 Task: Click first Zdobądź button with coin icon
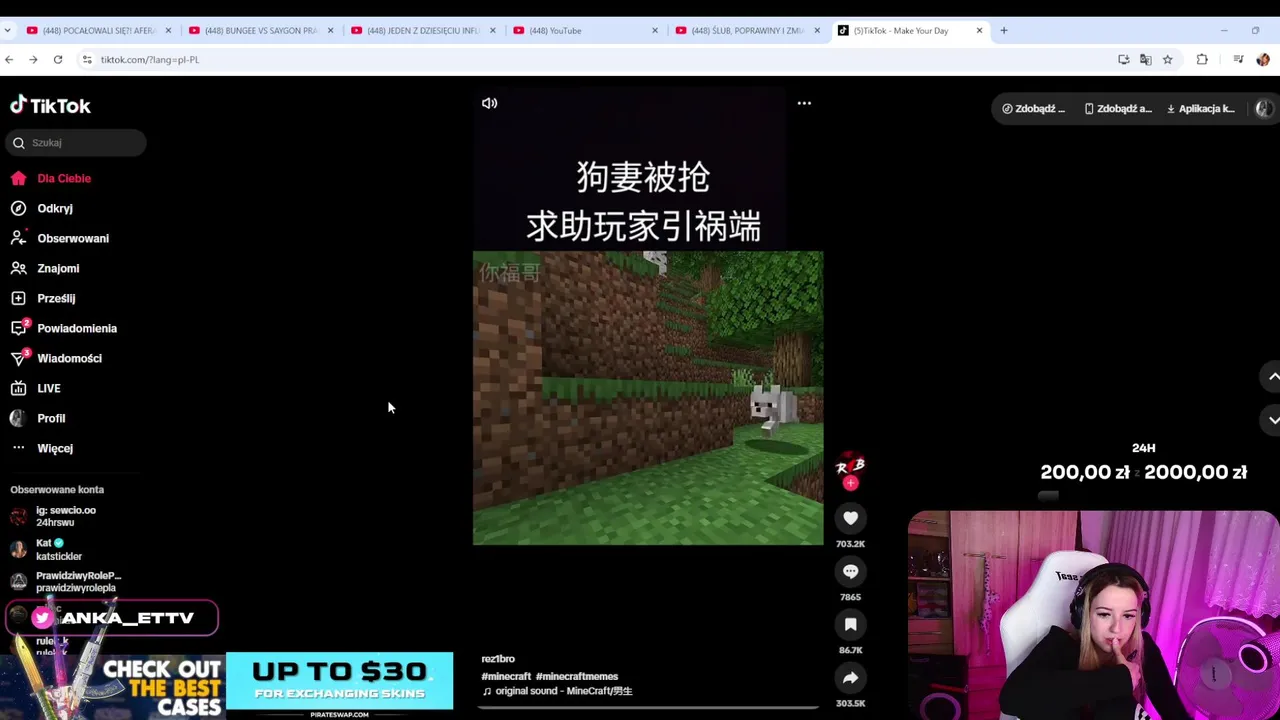tap(1034, 109)
